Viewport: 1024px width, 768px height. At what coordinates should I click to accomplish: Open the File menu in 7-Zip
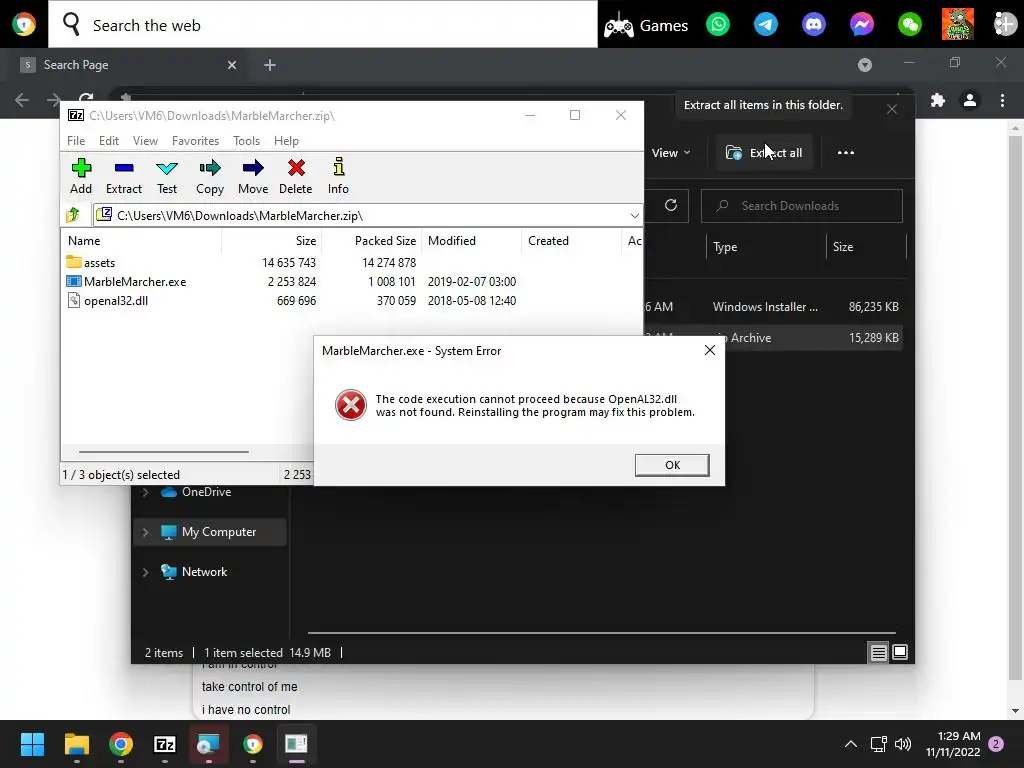pos(76,140)
